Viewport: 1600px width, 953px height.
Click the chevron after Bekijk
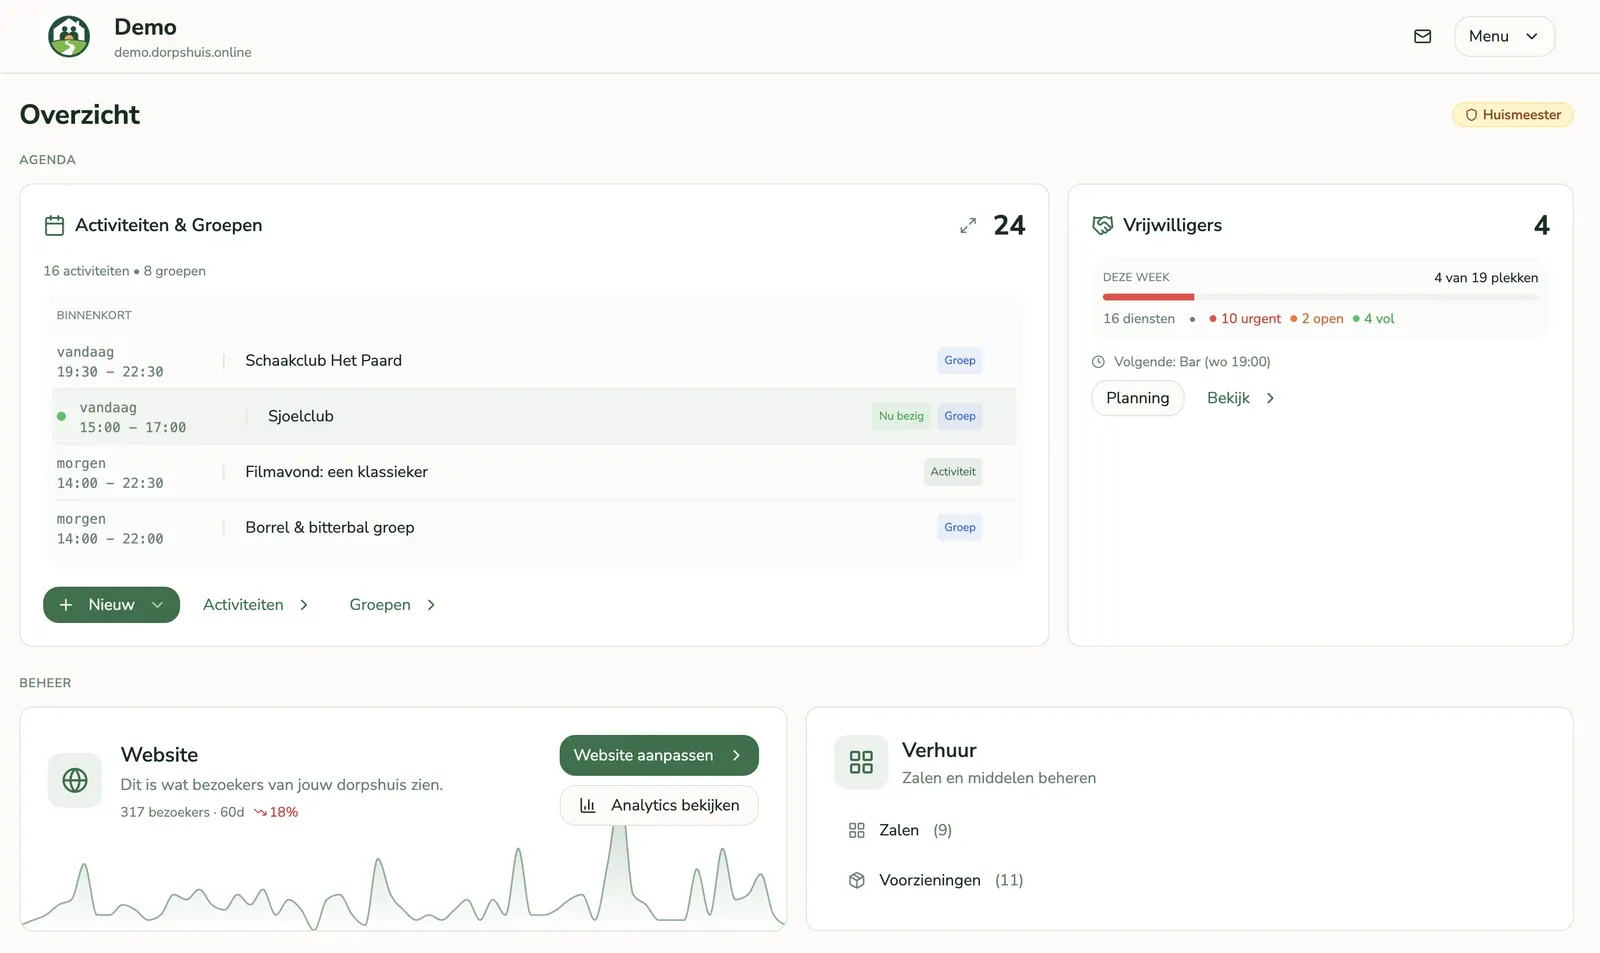(x=1270, y=398)
